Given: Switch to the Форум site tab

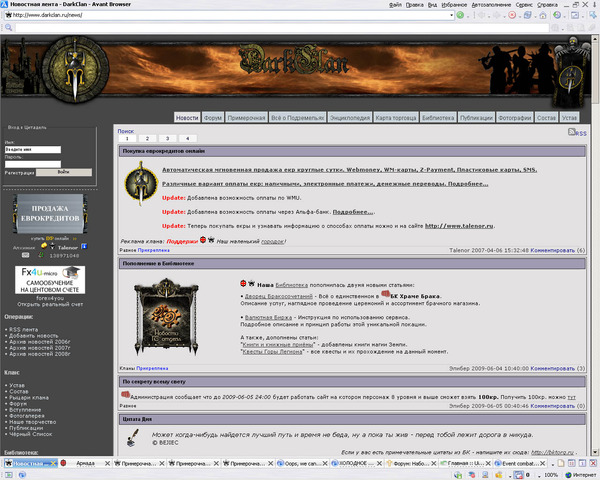Looking at the screenshot, I should 213,118.
